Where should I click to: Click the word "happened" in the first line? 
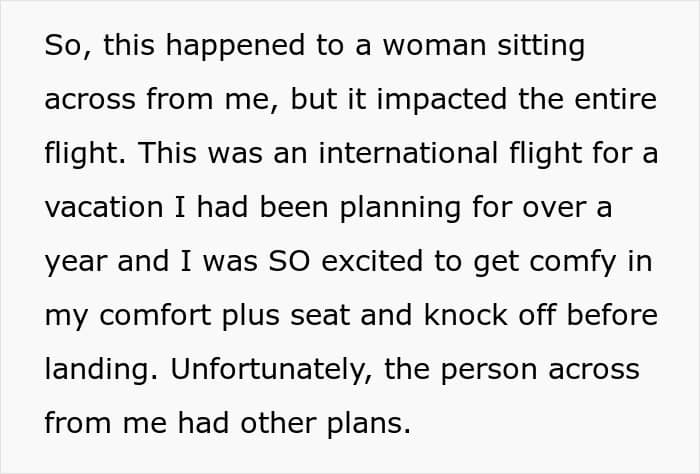[x=235, y=46]
